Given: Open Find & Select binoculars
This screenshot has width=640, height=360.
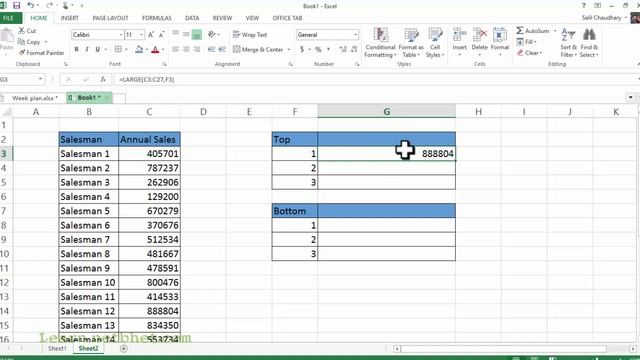Looking at the screenshot, I should [x=589, y=43].
